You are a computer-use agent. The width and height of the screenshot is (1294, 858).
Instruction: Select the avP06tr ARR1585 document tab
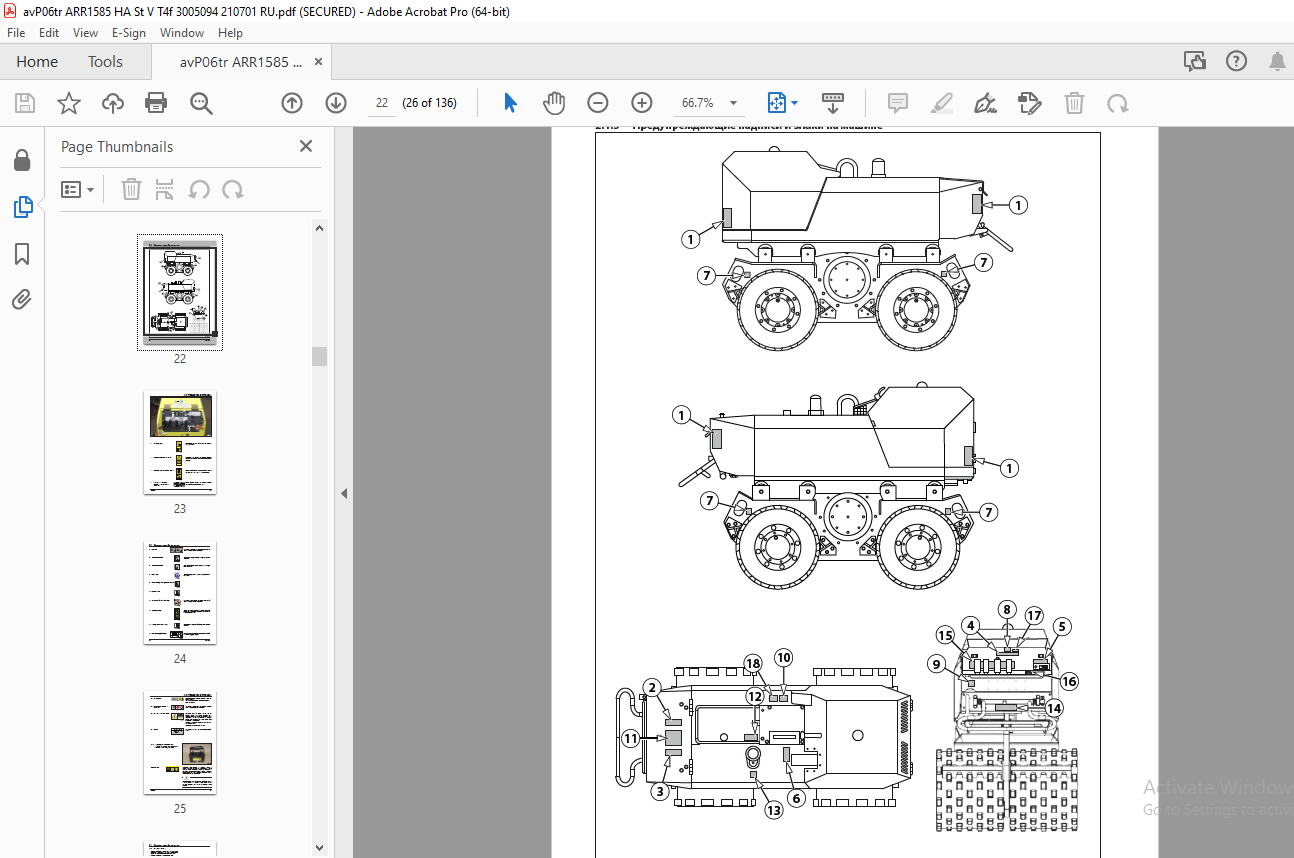241,62
